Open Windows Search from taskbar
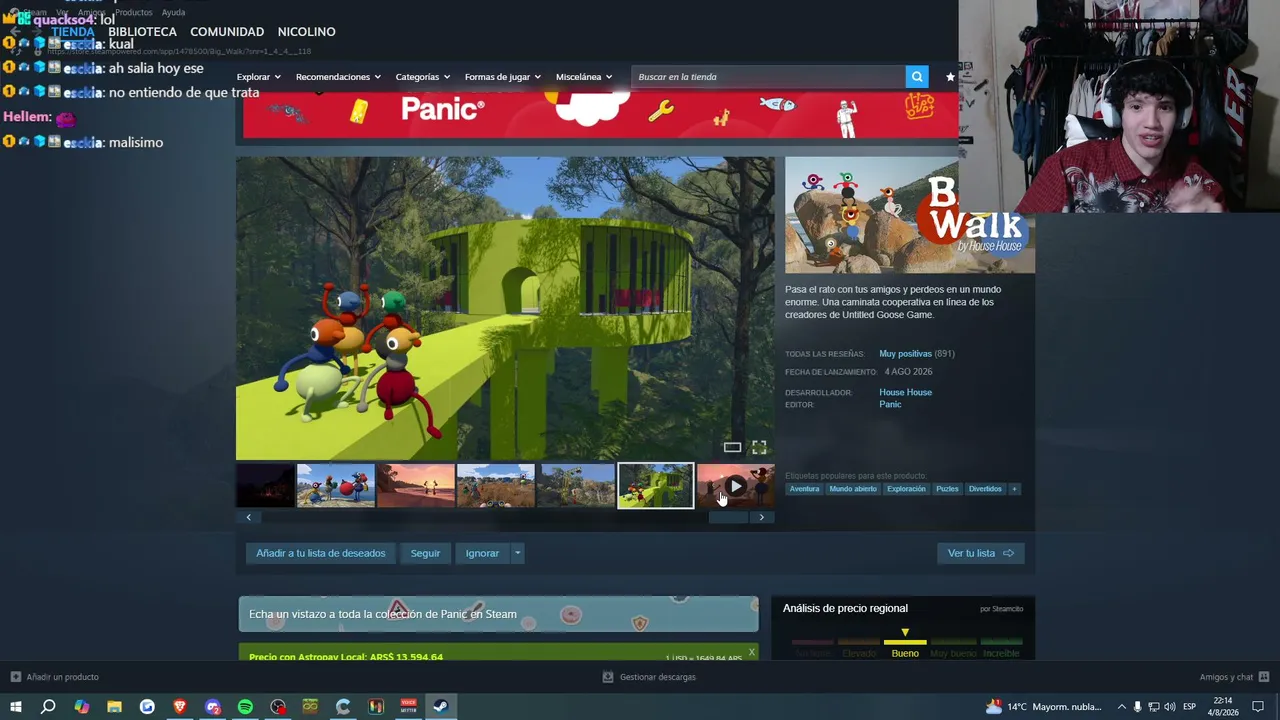 (x=48, y=707)
